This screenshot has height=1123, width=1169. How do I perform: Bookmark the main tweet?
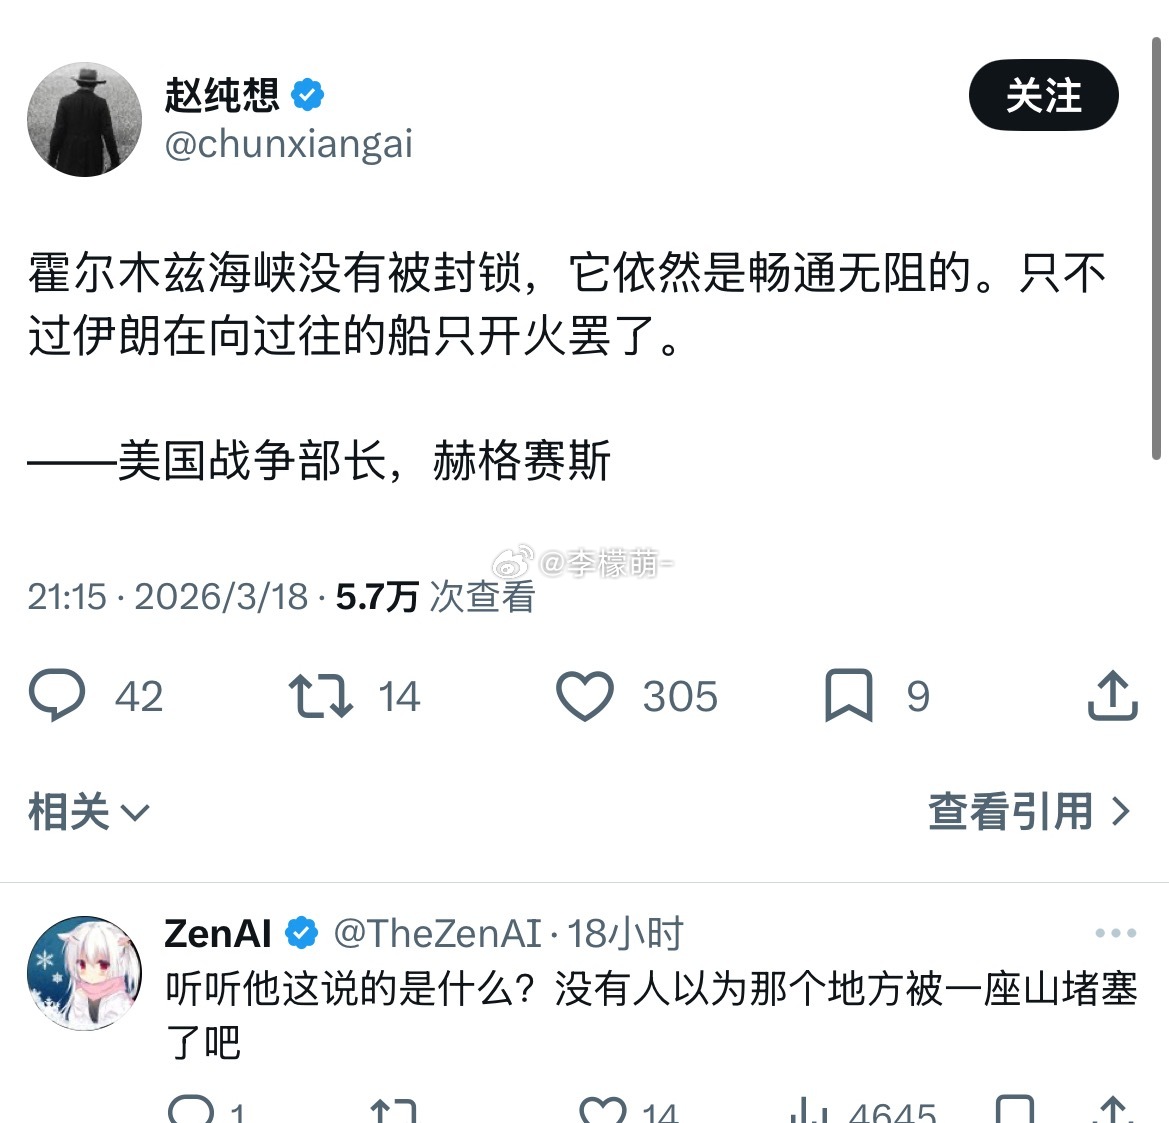tap(851, 696)
